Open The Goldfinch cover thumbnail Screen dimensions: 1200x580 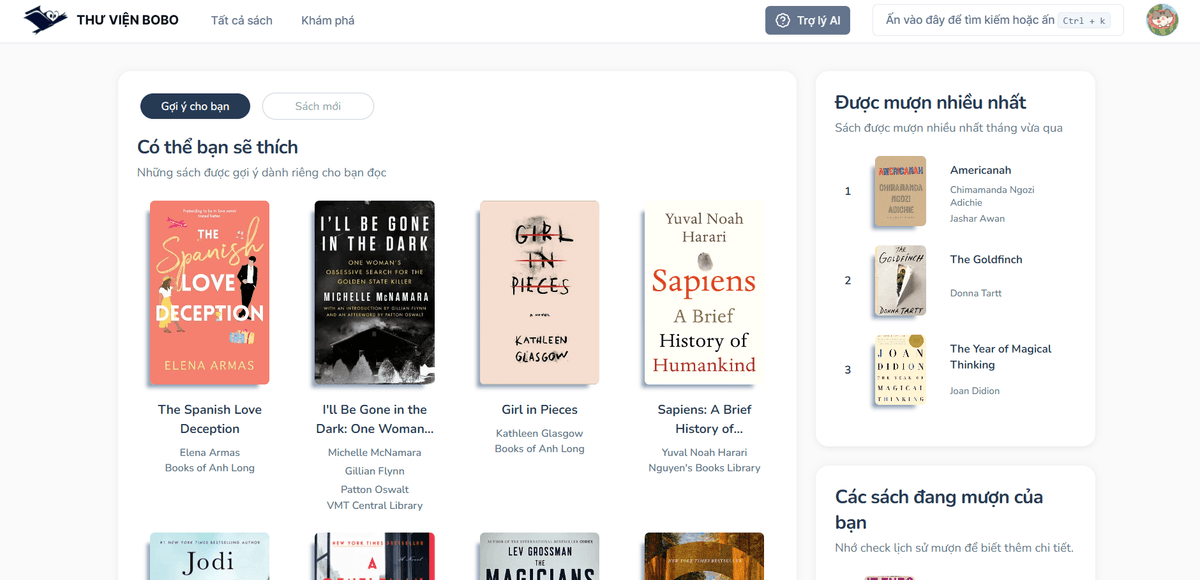coord(900,281)
